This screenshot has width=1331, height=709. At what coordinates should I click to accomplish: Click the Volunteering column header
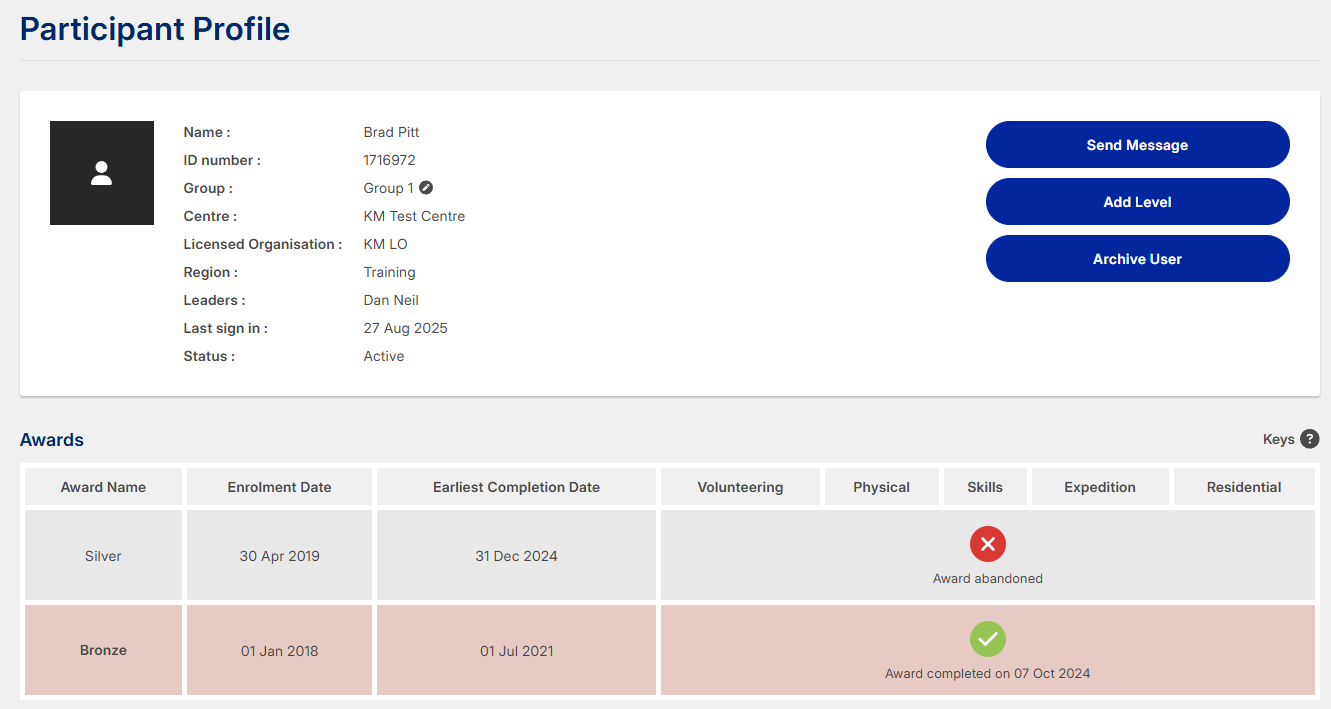[740, 487]
